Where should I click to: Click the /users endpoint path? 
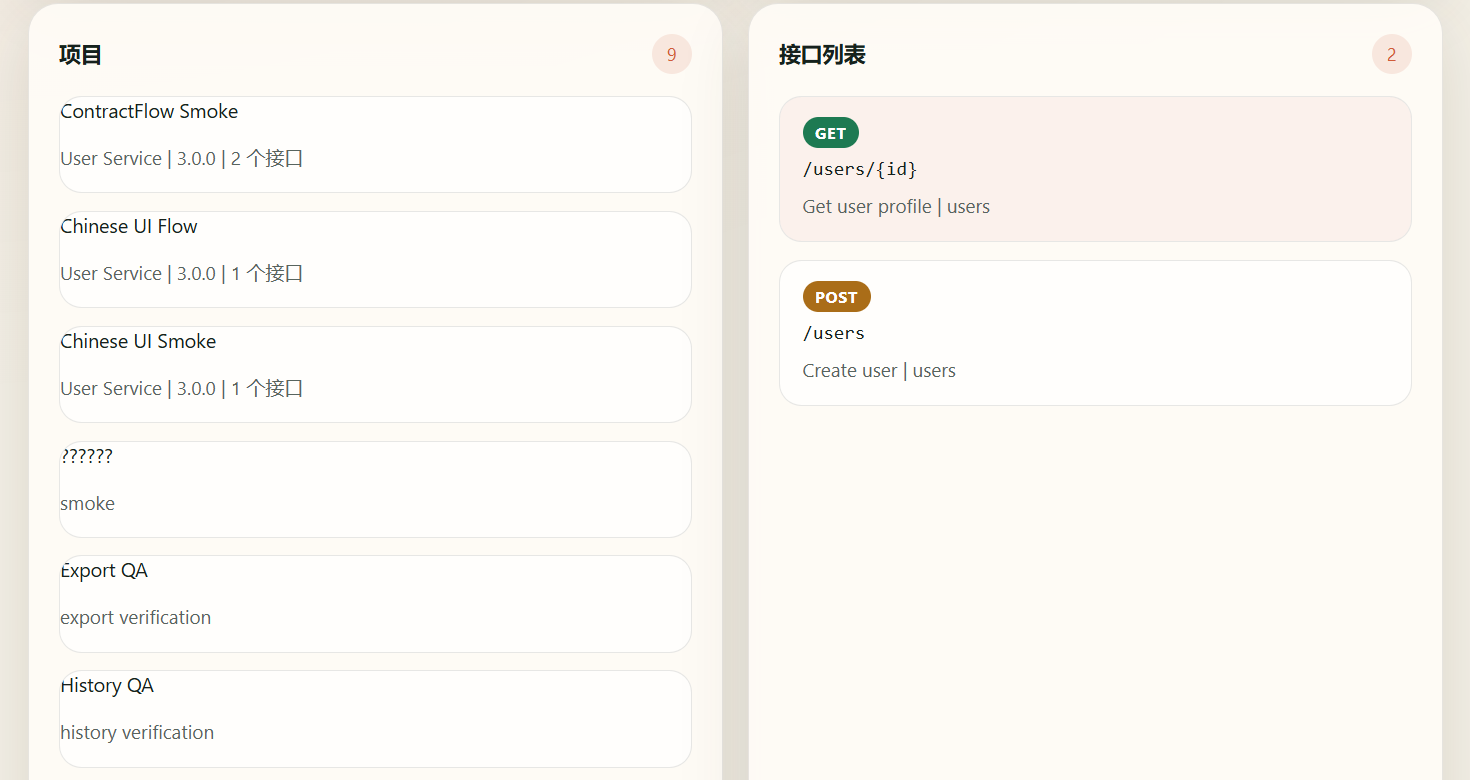(834, 333)
